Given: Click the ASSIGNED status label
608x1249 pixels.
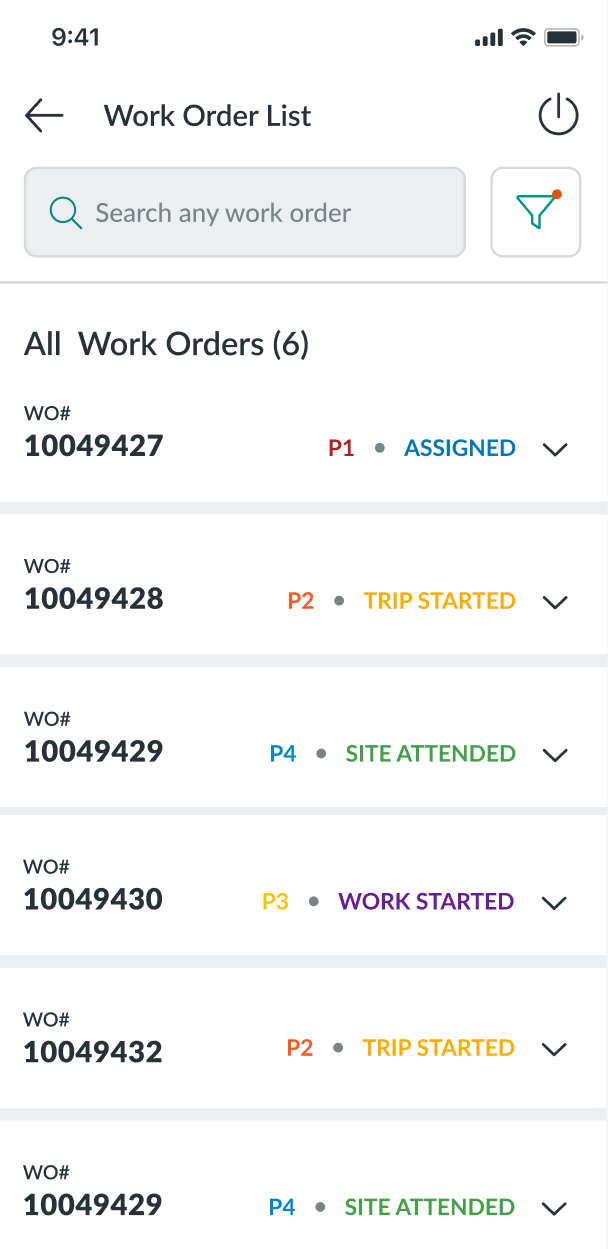Looking at the screenshot, I should click(x=460, y=448).
